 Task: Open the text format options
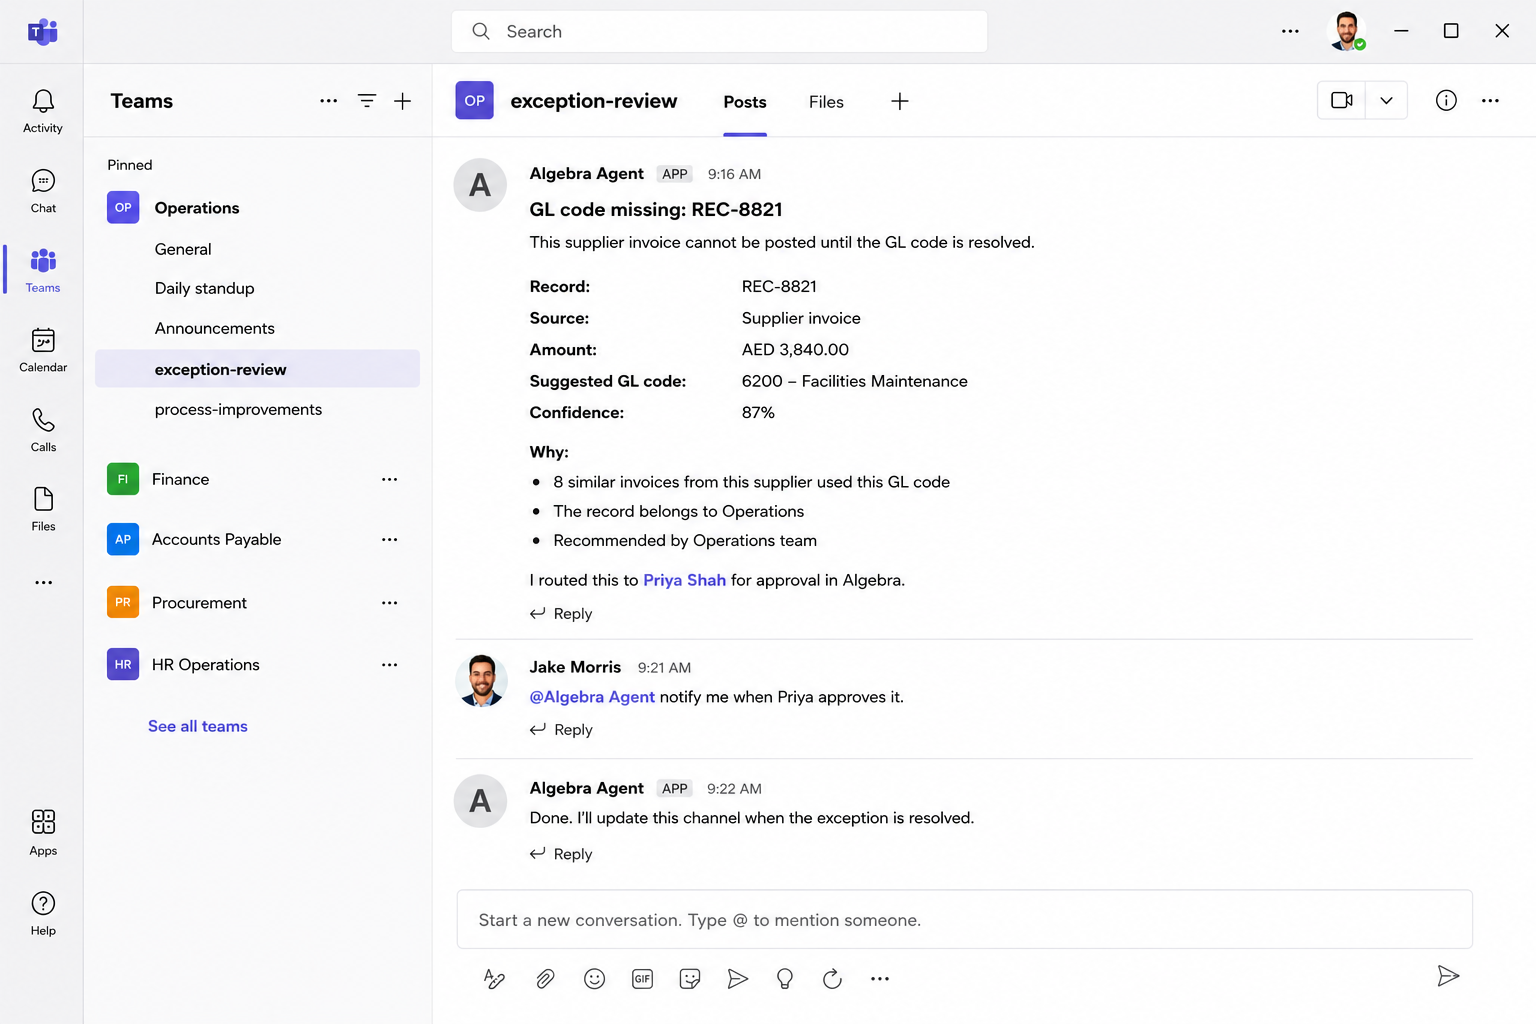pyautogui.click(x=494, y=979)
